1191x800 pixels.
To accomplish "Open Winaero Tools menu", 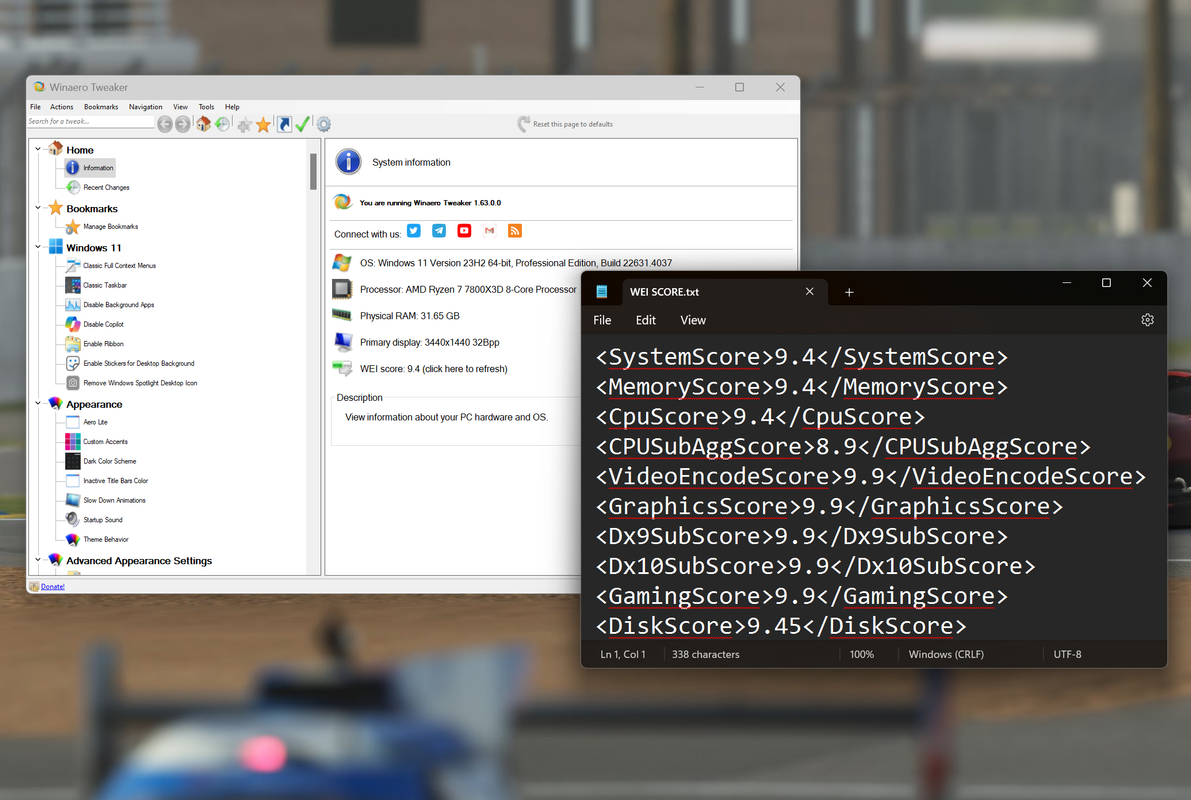I will 207,107.
